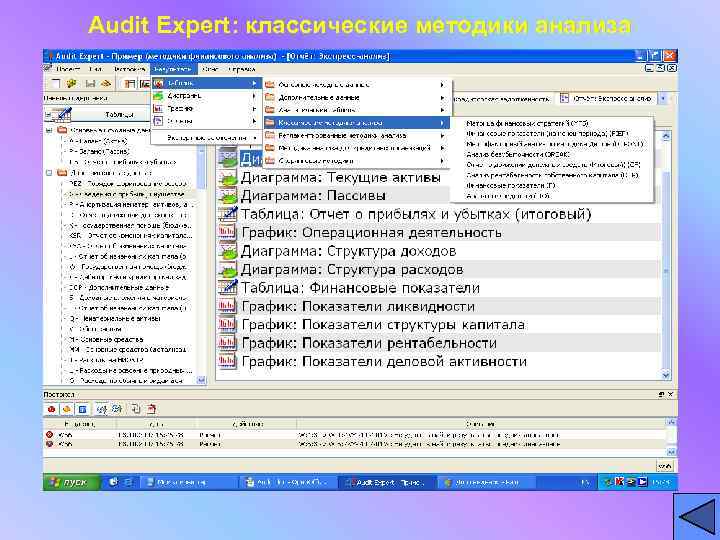Open Финансовые исходные данные submenu
The height and width of the screenshot is (540, 720).
[356, 84]
